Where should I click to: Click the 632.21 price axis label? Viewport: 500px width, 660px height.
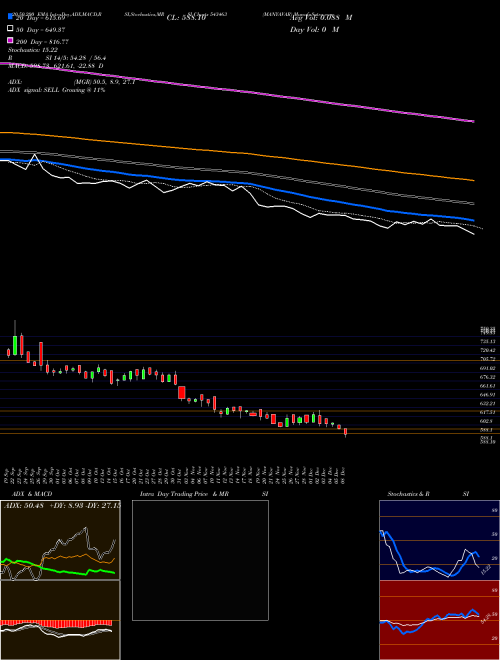(487, 403)
